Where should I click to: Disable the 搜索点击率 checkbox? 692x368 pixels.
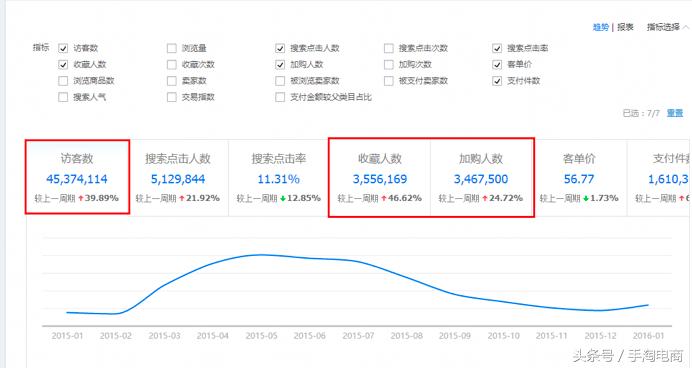point(497,48)
